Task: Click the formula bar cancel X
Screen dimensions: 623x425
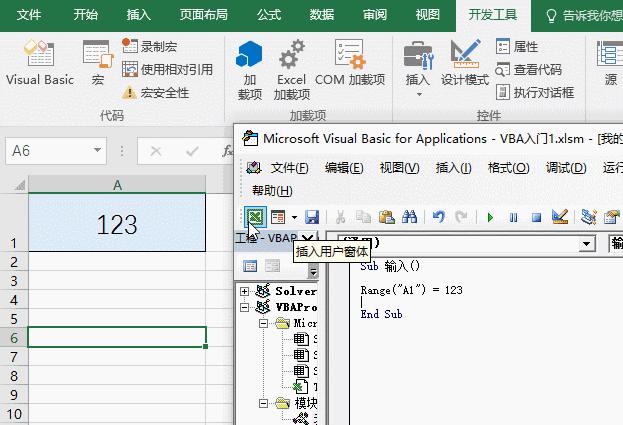Action: click(156, 151)
